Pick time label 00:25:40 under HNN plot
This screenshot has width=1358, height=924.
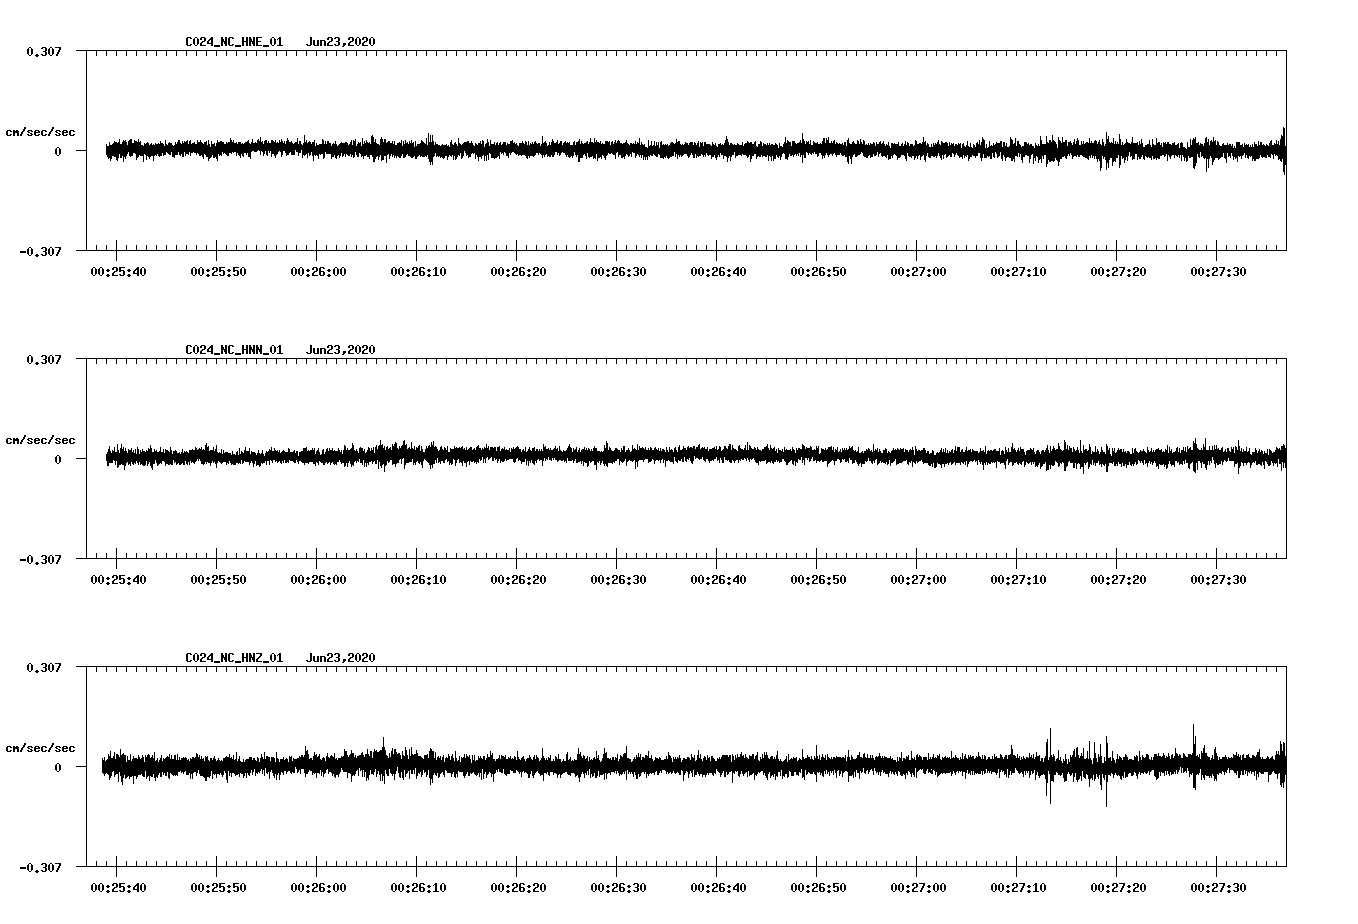coord(118,580)
